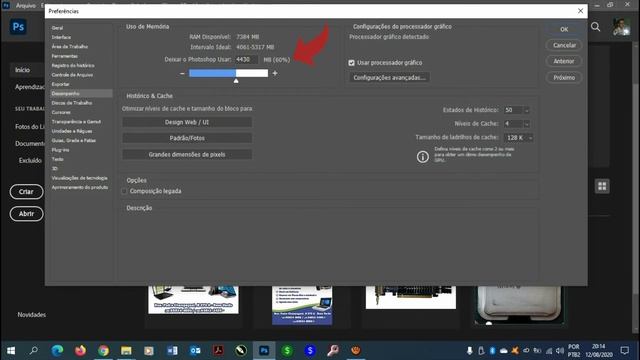Open Microsoft Word from the taskbar
Viewport: 640px width, 360px height.
(x=172, y=351)
